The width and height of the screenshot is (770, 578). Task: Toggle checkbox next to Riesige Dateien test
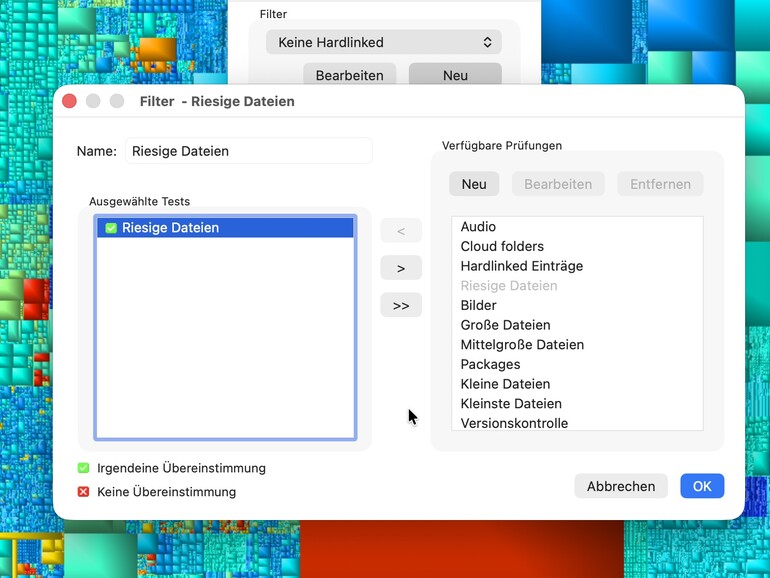[x=111, y=228]
